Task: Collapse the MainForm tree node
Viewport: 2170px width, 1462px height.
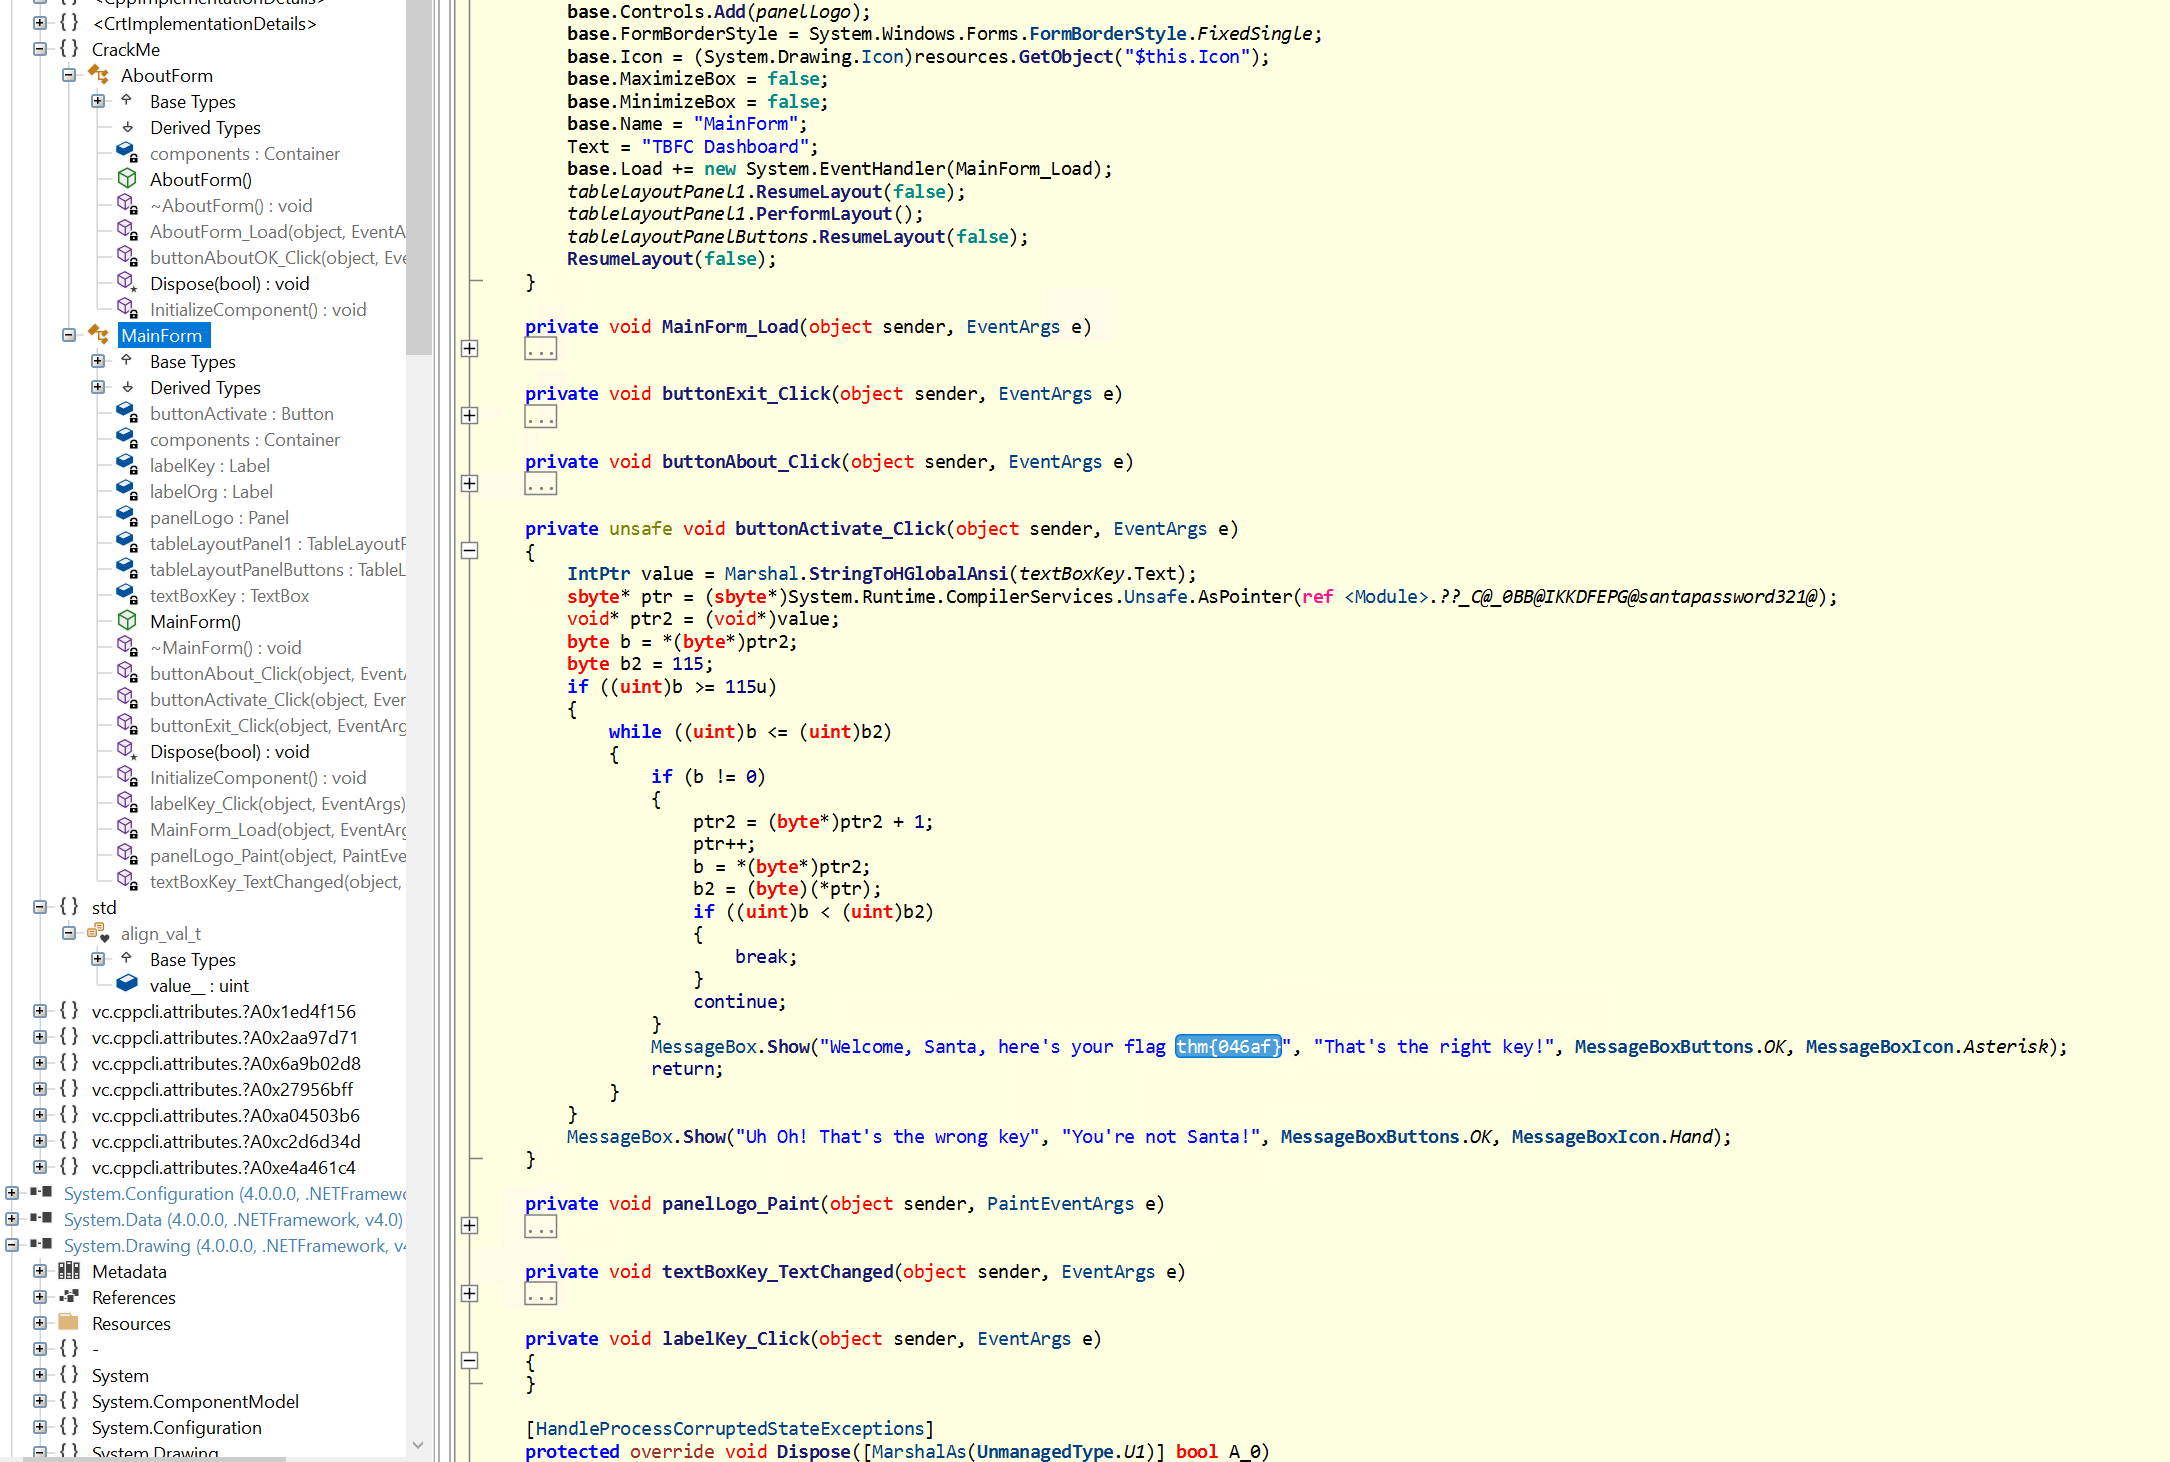Action: click(x=69, y=335)
